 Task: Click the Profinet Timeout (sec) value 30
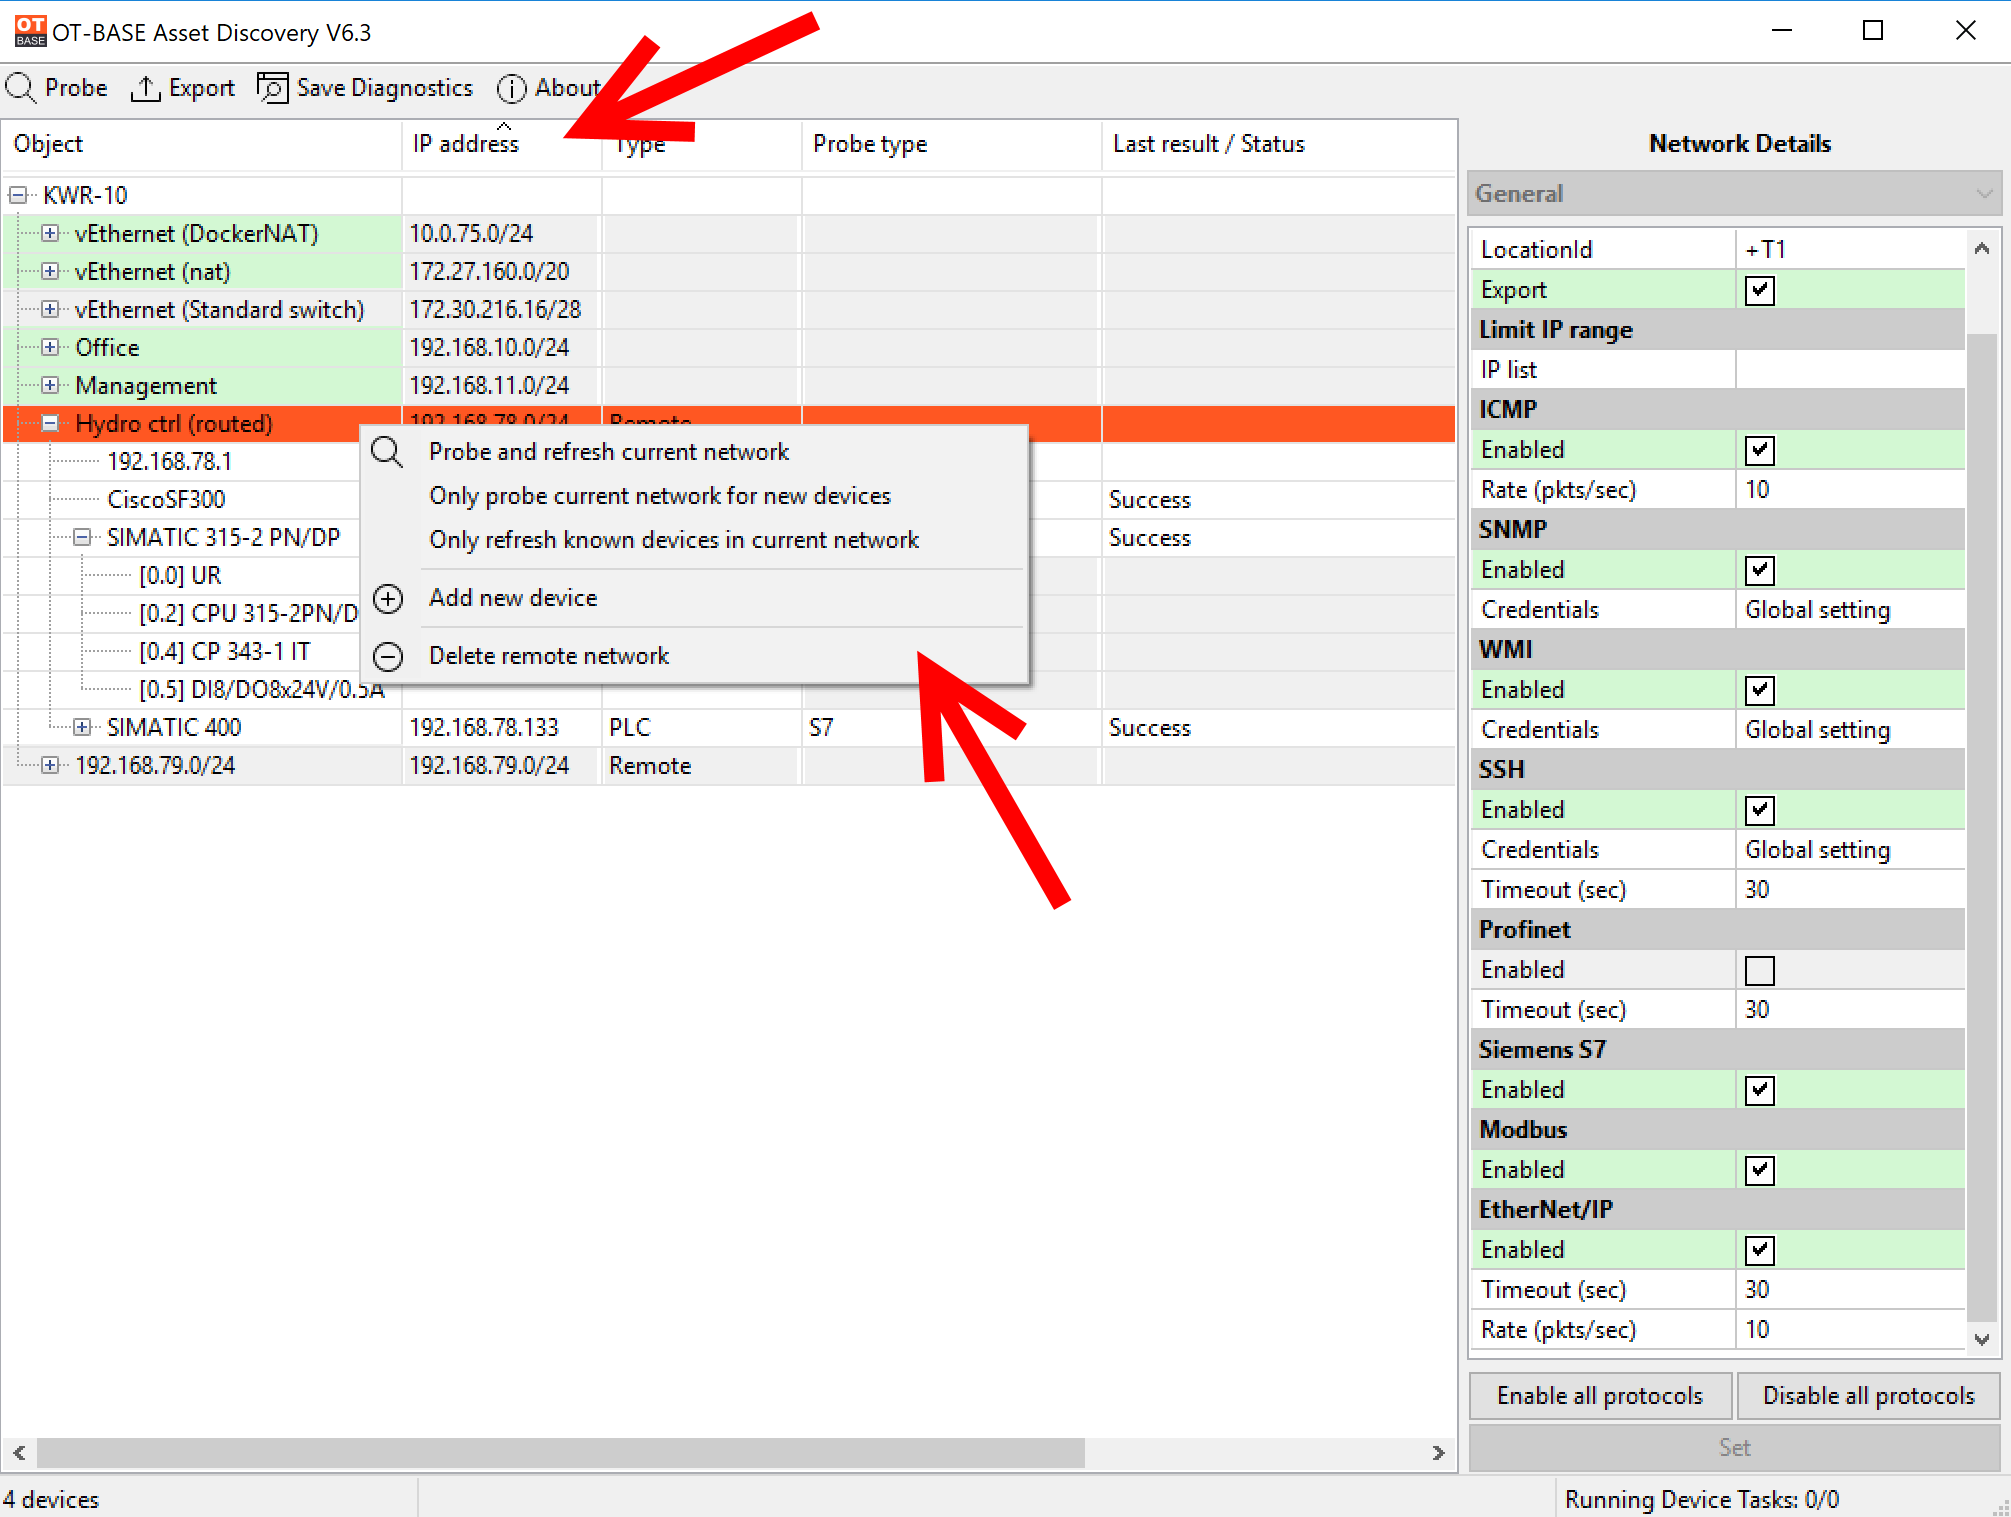coord(1850,1009)
